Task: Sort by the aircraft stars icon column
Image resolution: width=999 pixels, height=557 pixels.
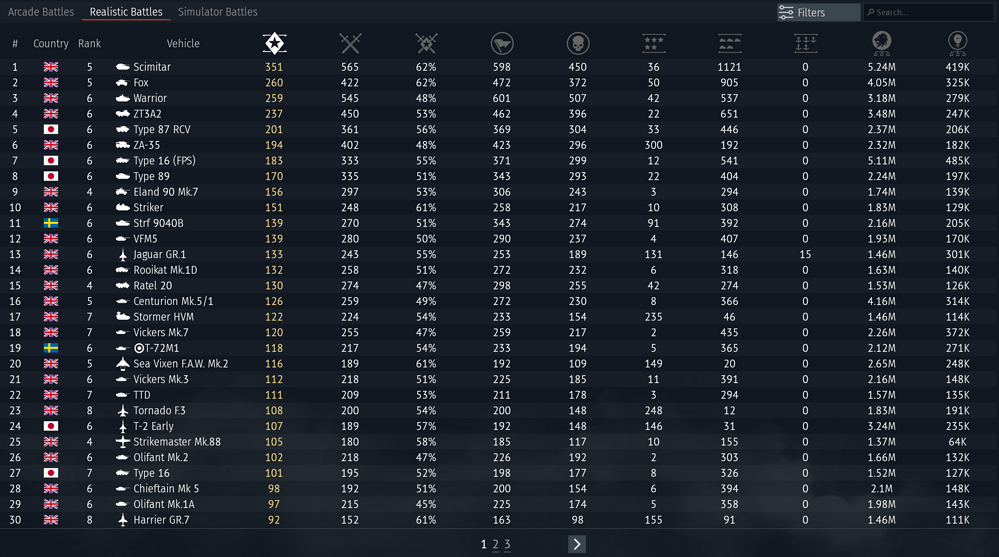Action: coord(654,43)
